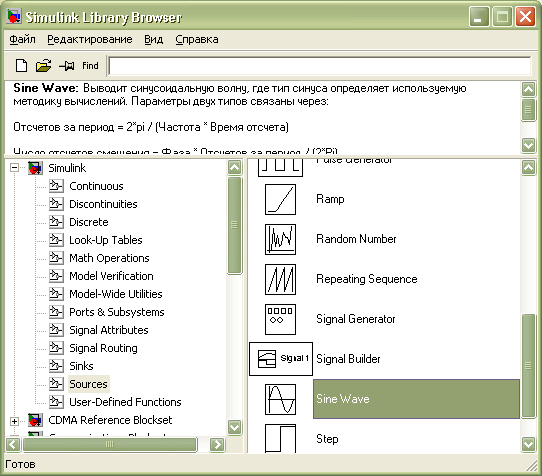This screenshot has width=542, height=476.
Task: Open the Справка menu
Action: [x=197, y=39]
